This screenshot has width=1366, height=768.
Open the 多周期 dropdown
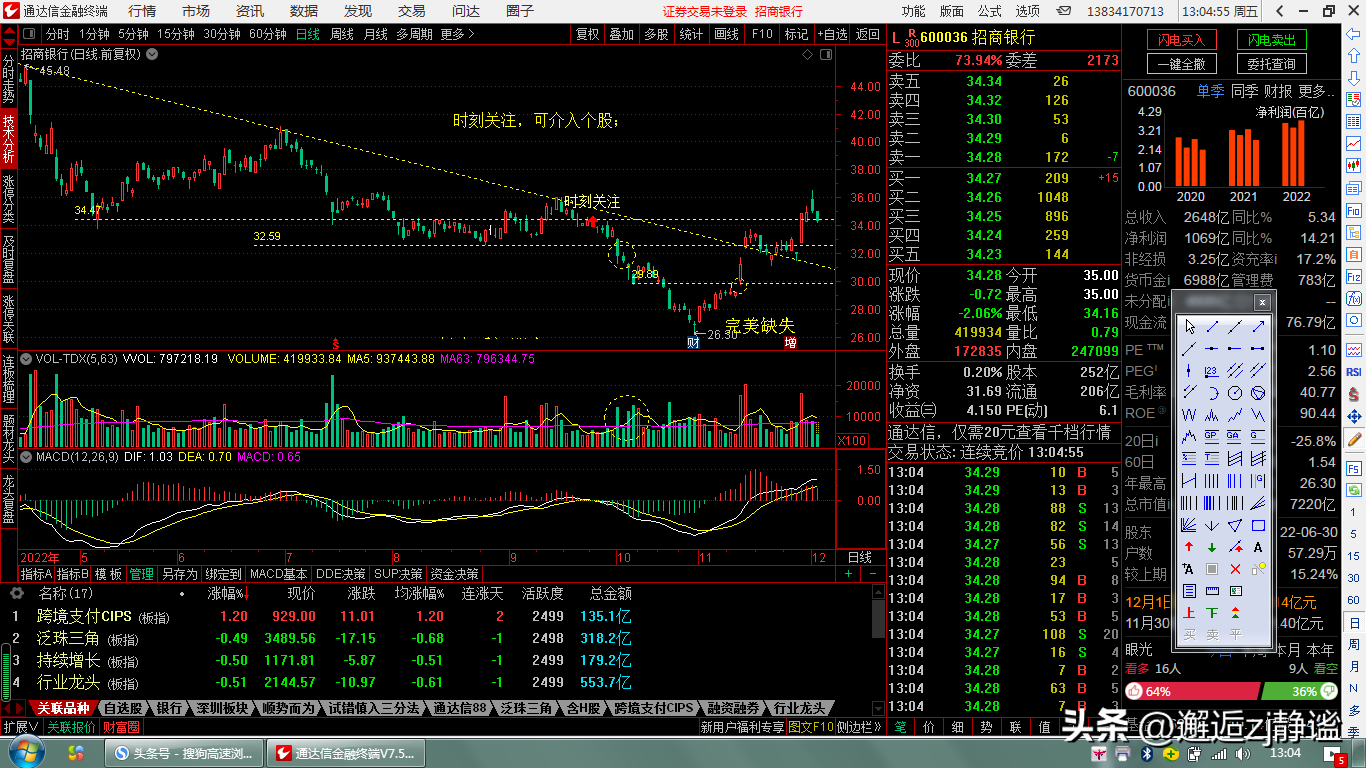pyautogui.click(x=414, y=34)
